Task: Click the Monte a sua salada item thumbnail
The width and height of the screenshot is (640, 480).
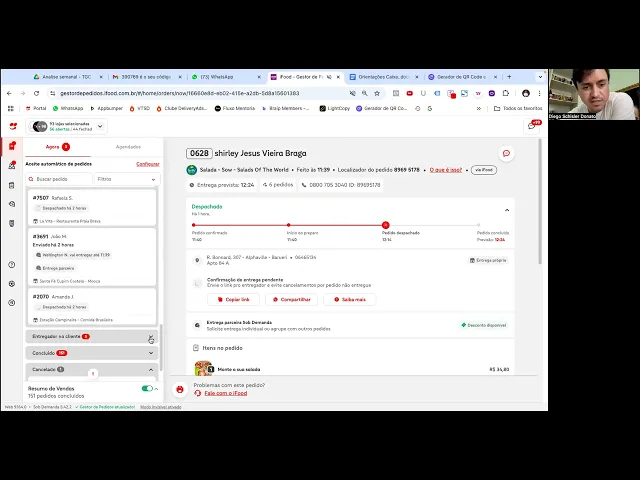Action: (203, 368)
